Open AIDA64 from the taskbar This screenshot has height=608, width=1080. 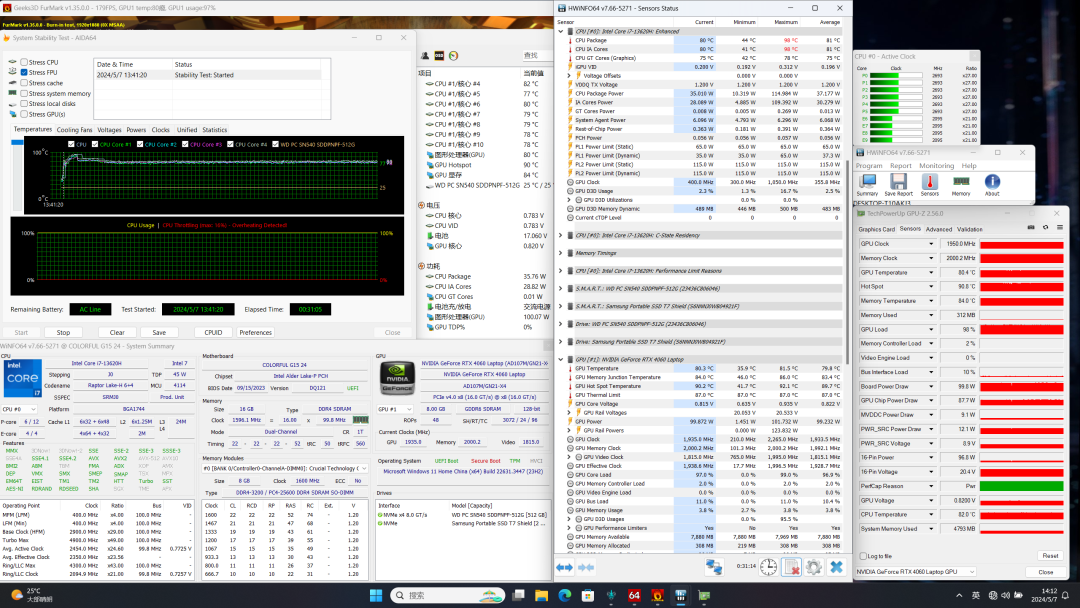pos(634,596)
